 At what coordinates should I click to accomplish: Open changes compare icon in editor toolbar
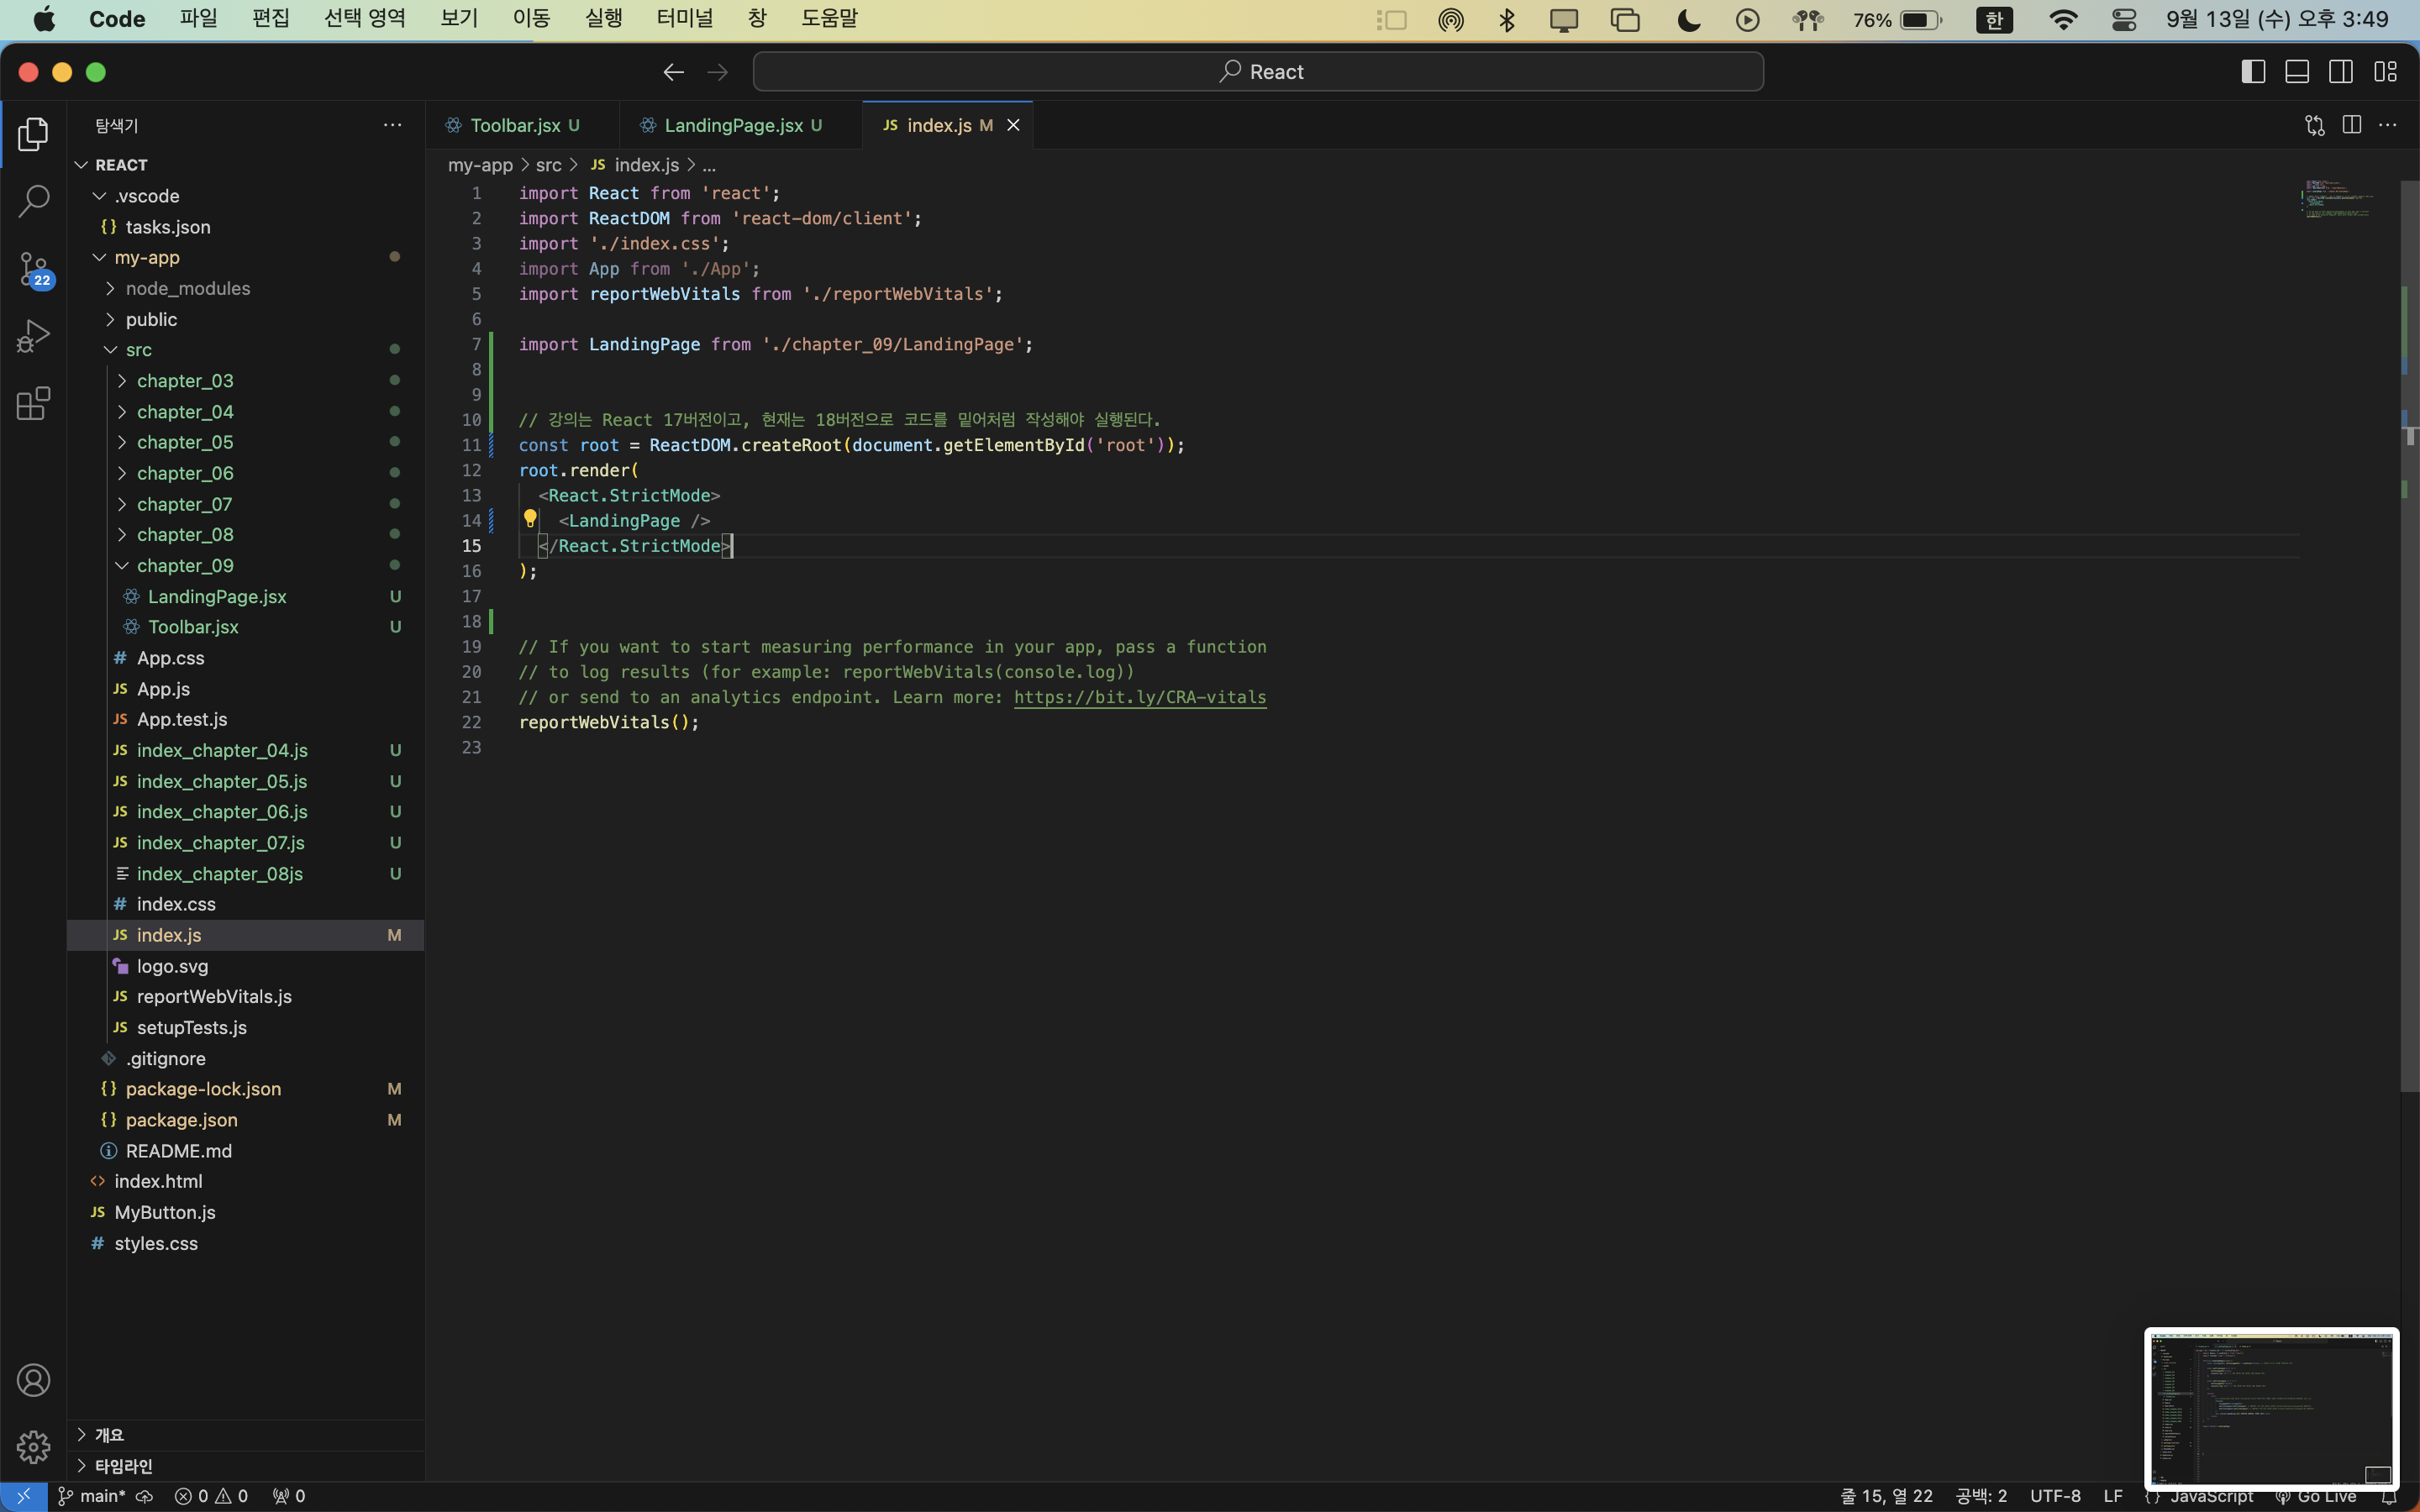point(2314,125)
